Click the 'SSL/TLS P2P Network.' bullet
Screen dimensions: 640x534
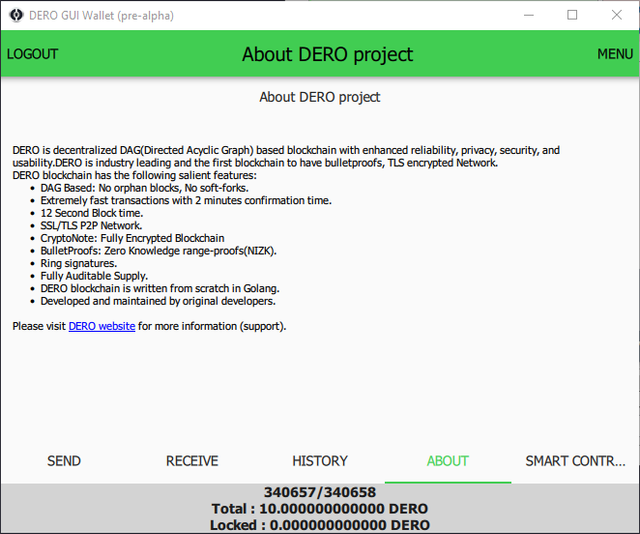click(91, 226)
